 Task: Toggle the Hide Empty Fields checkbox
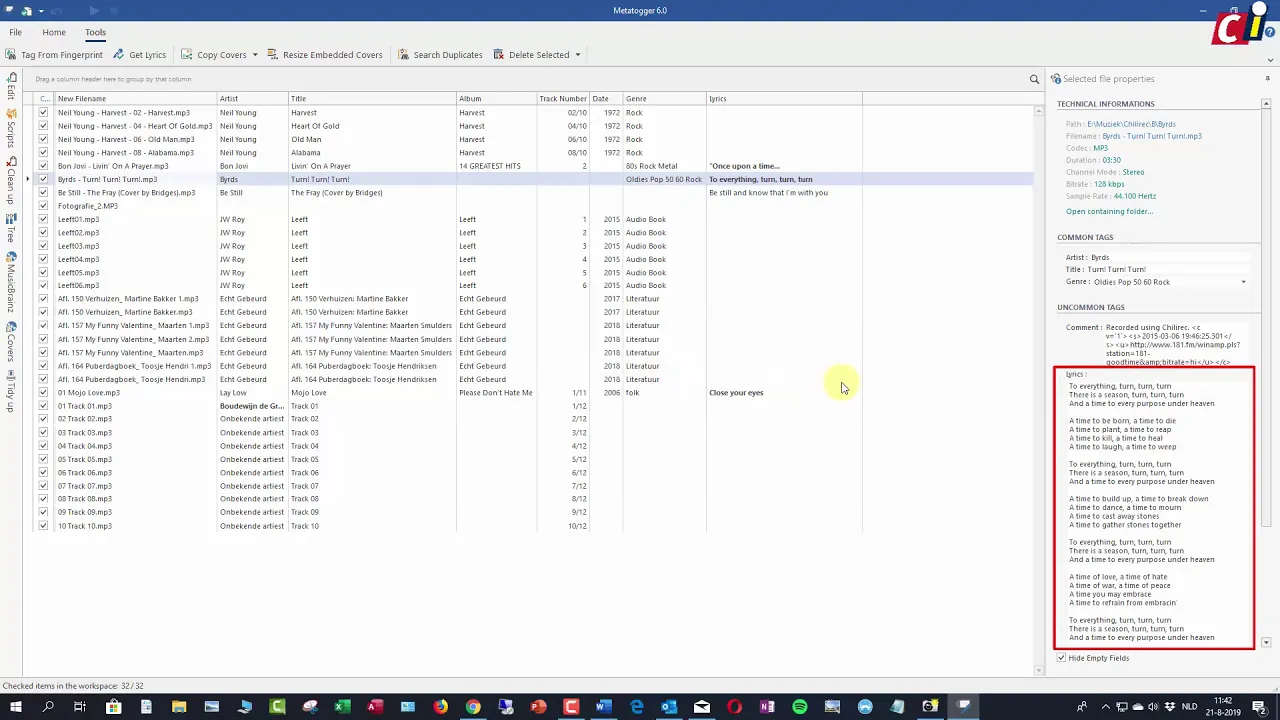(1061, 658)
